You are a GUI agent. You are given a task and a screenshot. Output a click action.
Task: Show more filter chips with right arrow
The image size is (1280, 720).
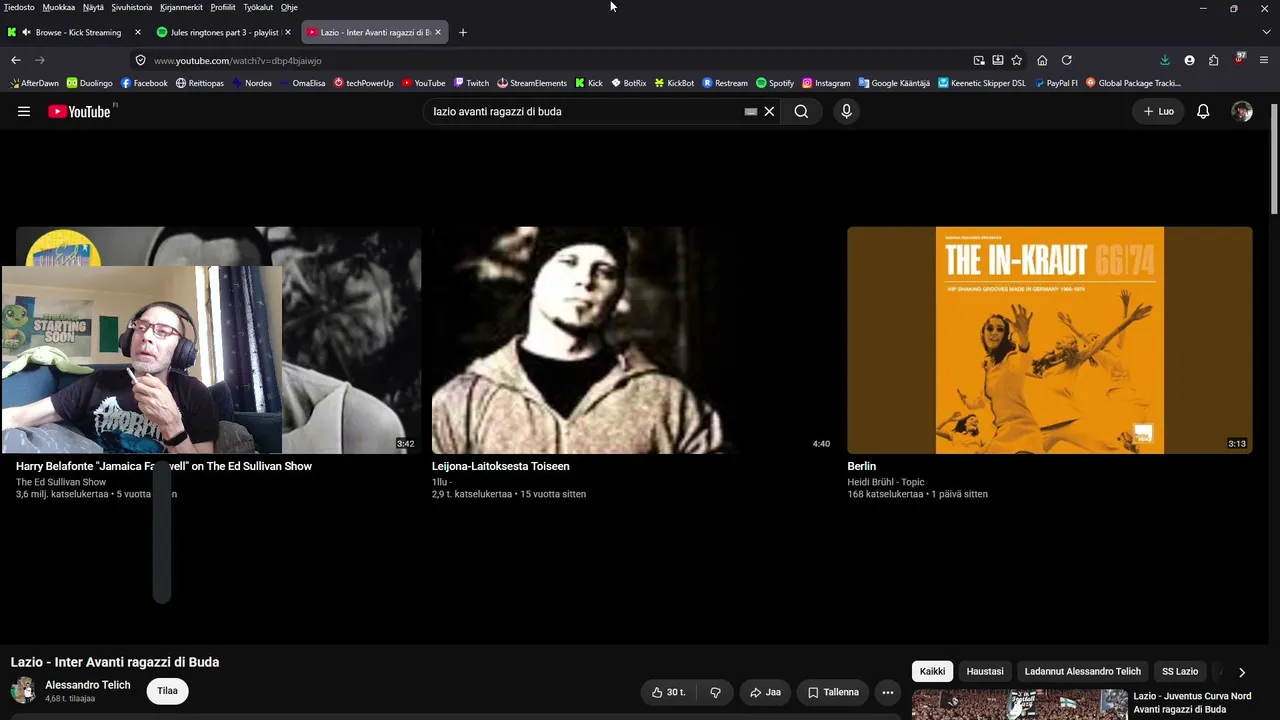1242,672
